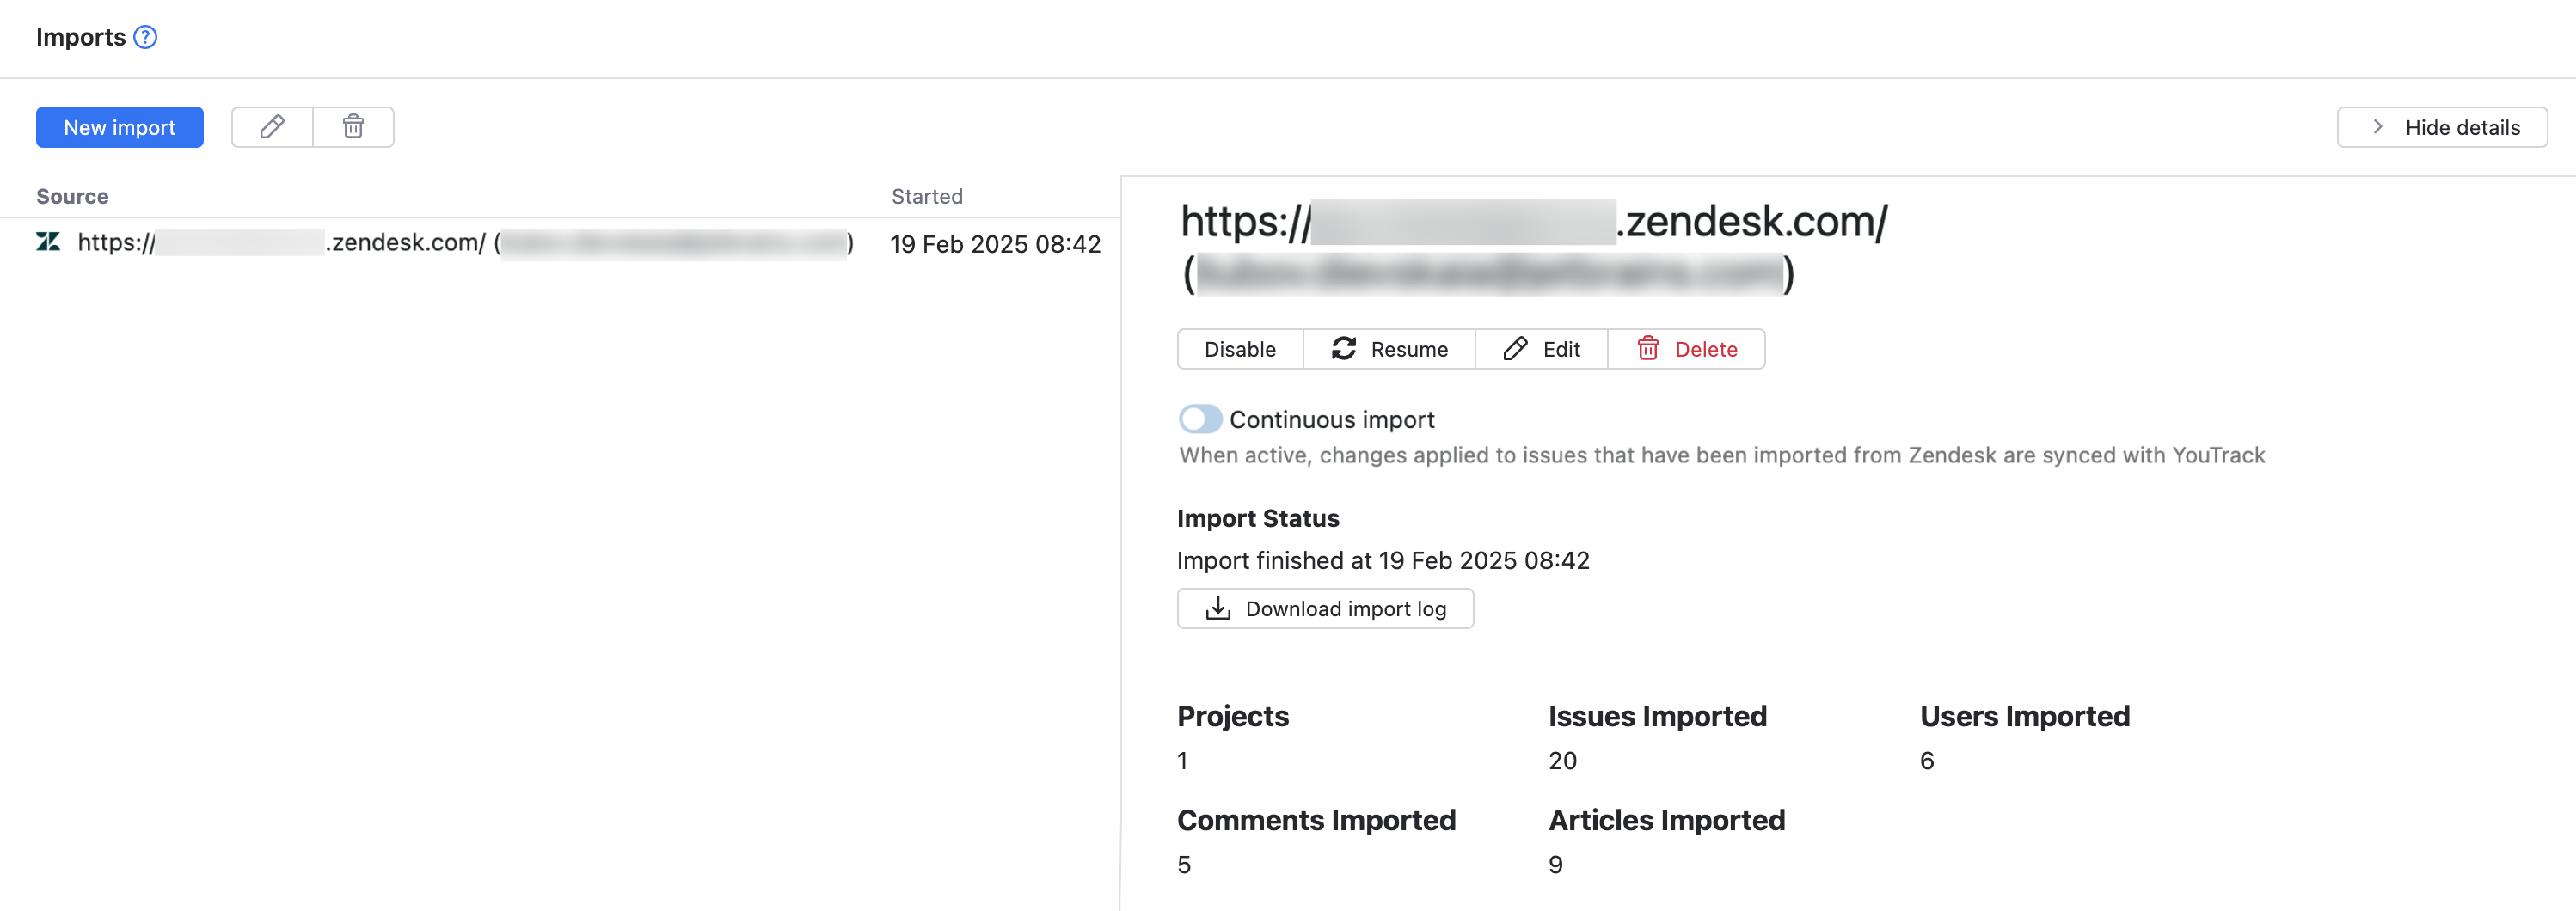
Task: Click the Continuous import label text
Action: point(1331,419)
